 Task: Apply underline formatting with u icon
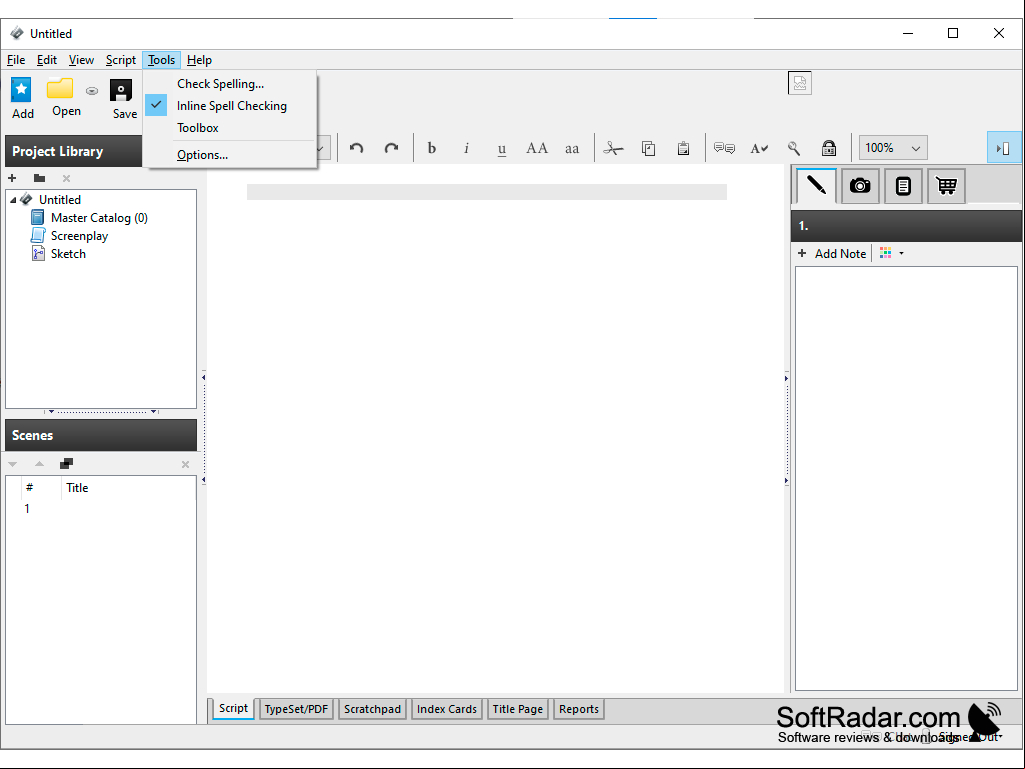tap(501, 149)
